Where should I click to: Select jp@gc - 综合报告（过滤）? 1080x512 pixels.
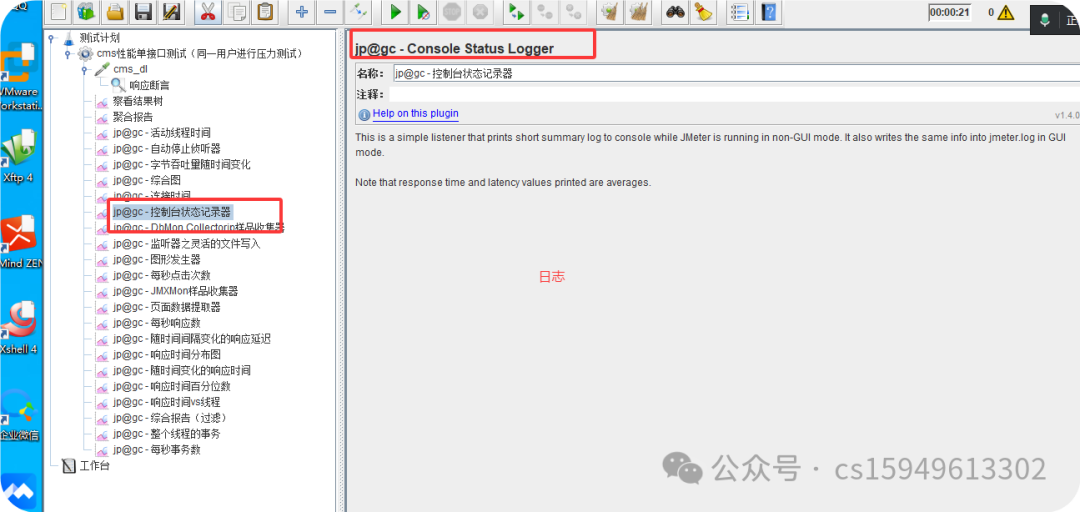(170, 418)
